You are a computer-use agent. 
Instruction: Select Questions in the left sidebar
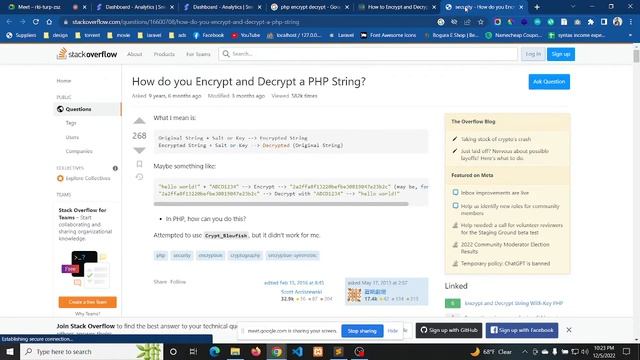(87, 109)
